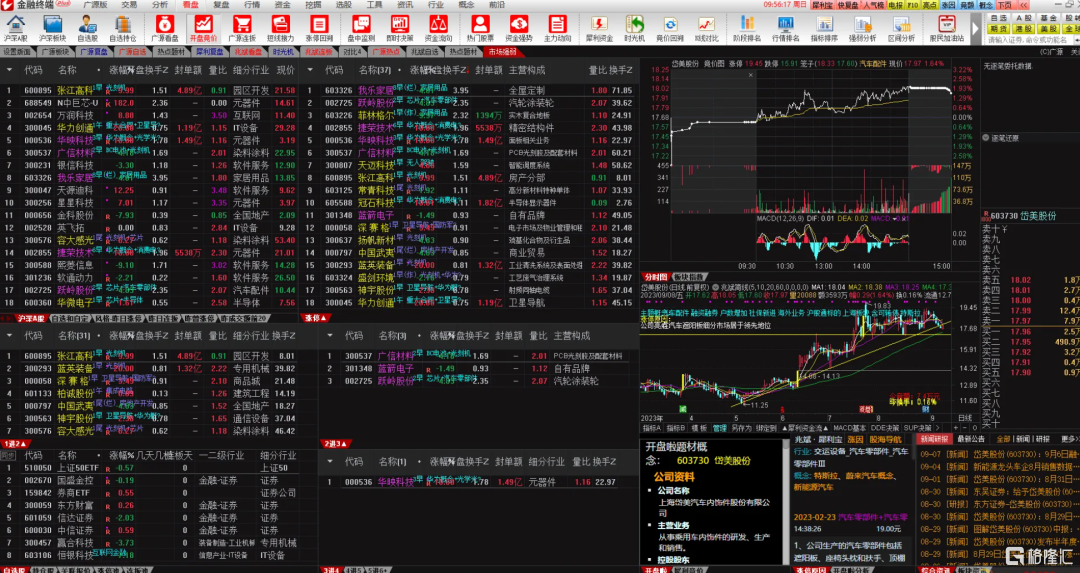This screenshot has width=1080, height=573.
Task: Open the 选股 menu
Action: point(344,5)
